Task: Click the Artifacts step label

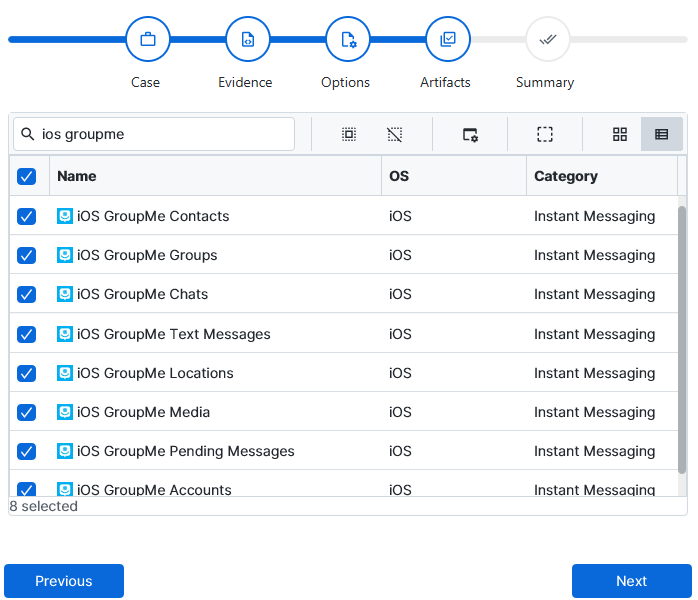Action: click(x=445, y=82)
